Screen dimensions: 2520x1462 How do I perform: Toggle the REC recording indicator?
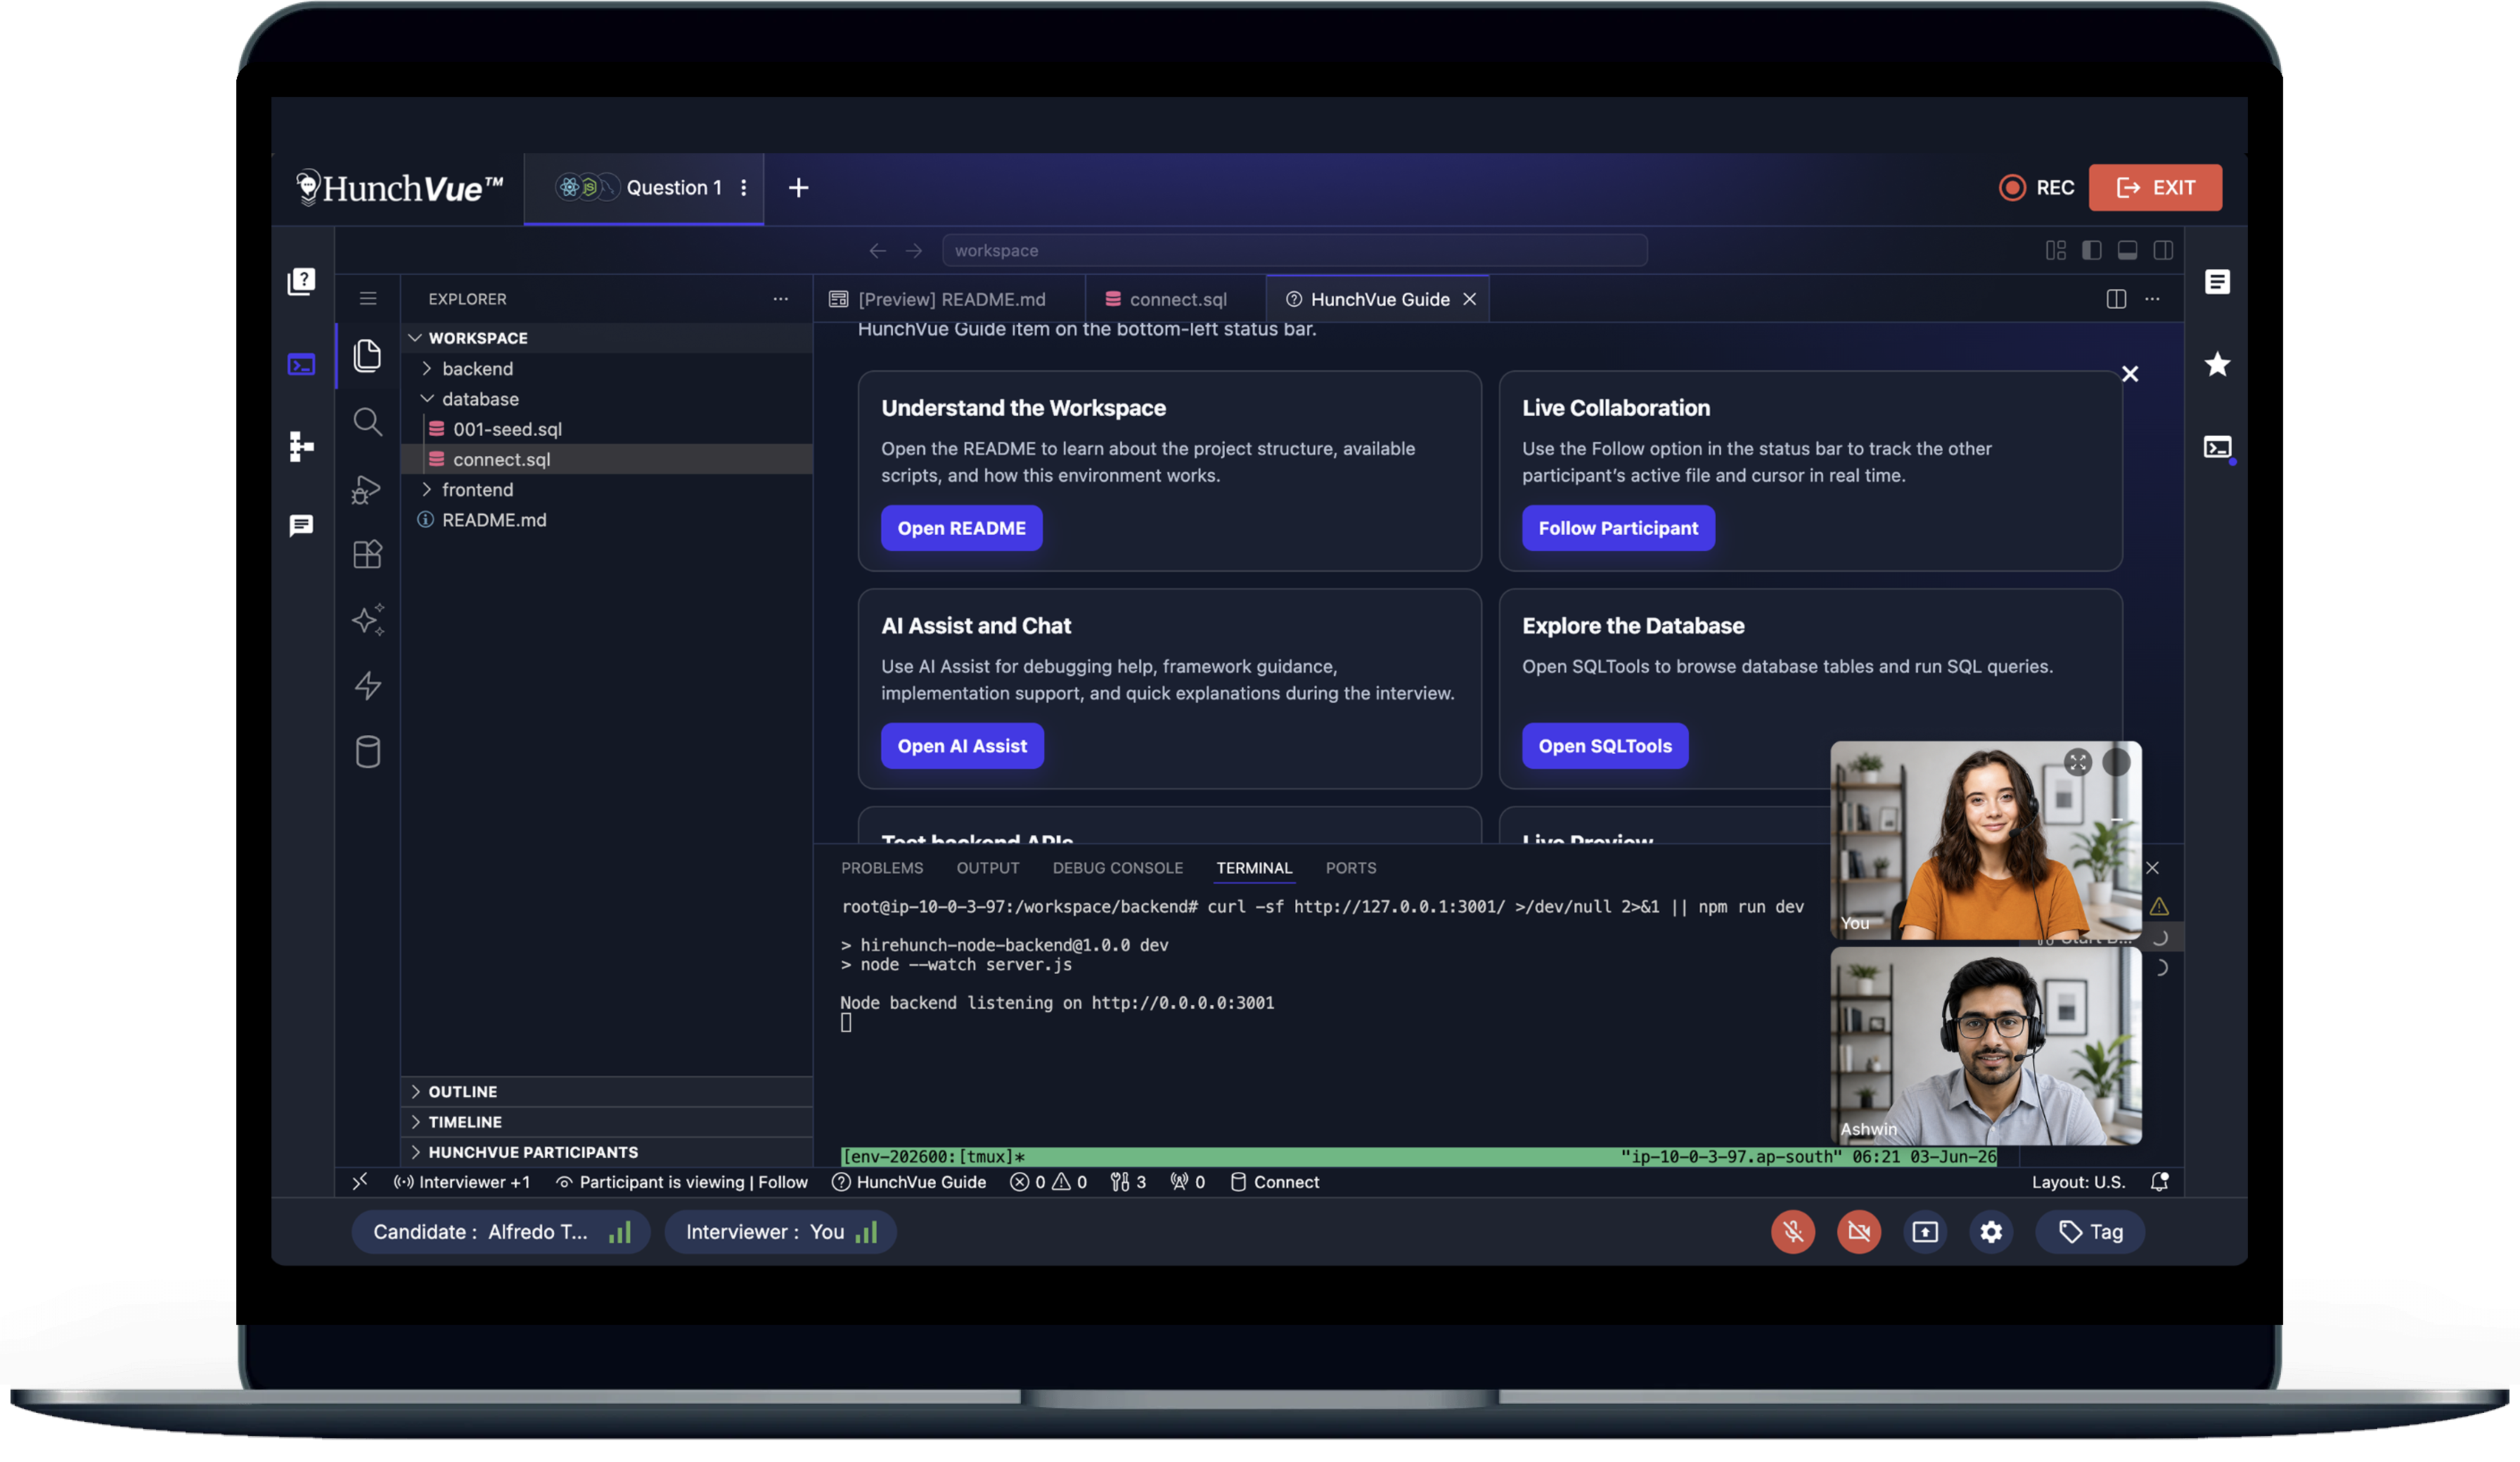click(x=2035, y=187)
